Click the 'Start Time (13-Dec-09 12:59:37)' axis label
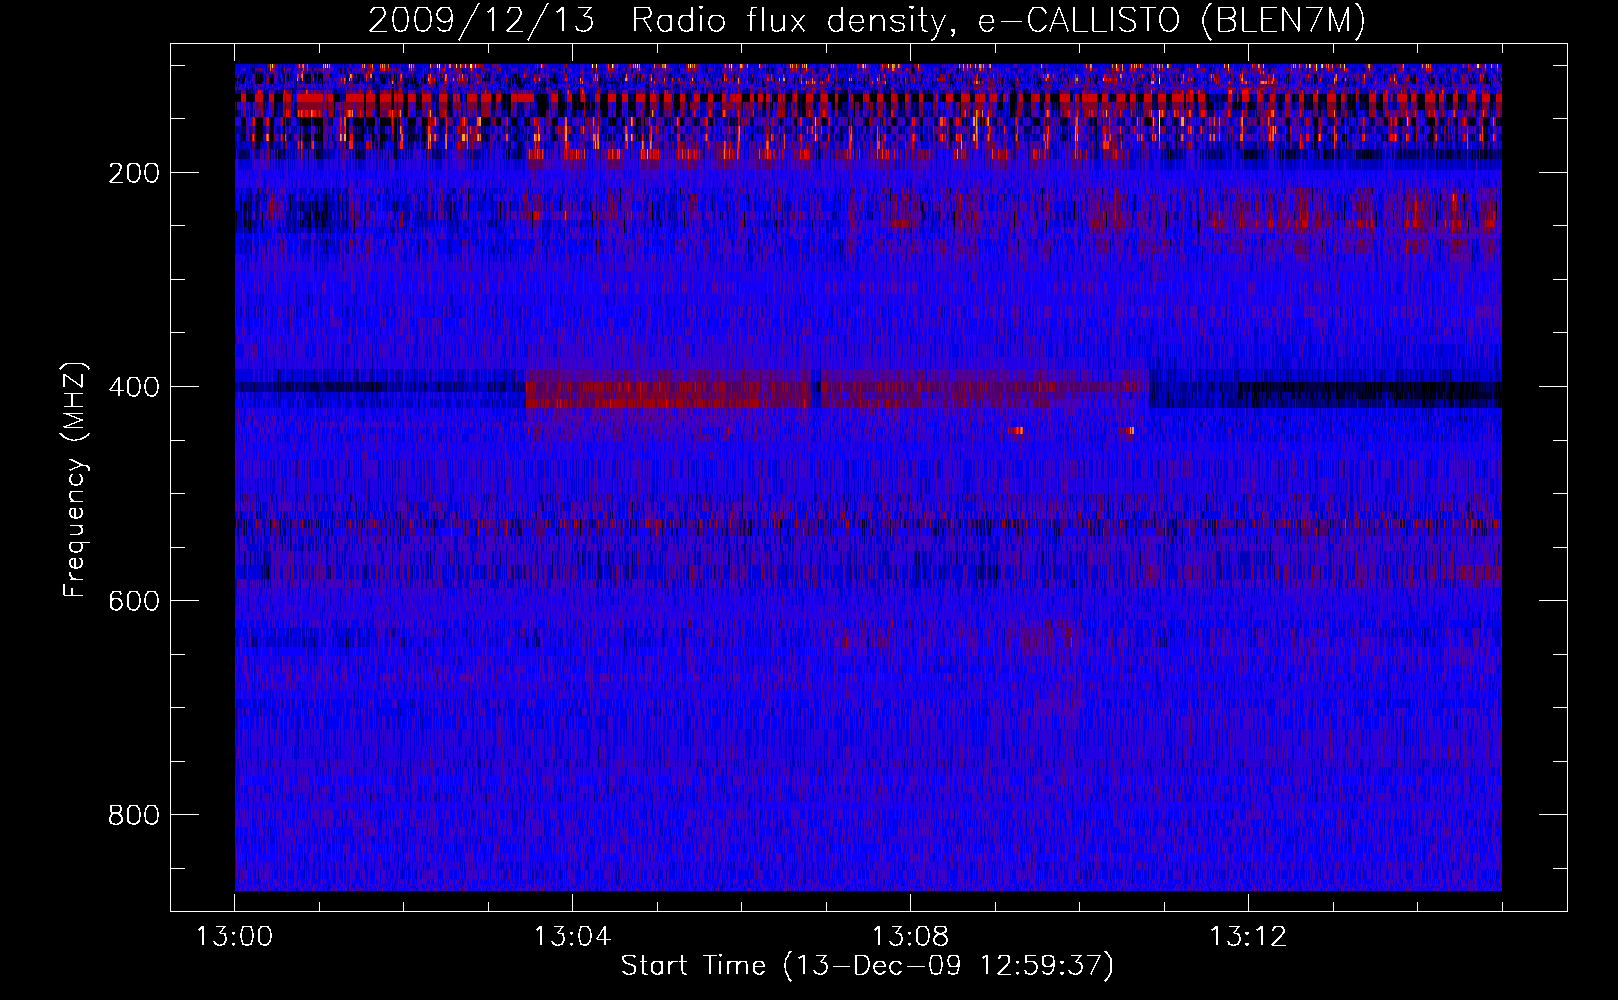This screenshot has width=1618, height=1000. tap(867, 966)
